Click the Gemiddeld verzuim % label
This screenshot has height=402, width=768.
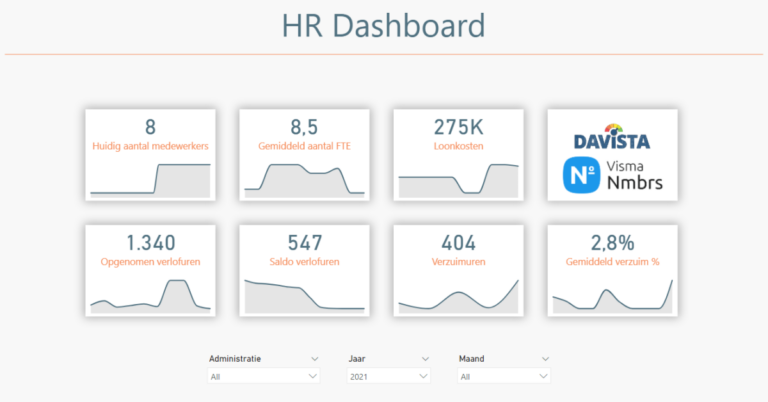pos(612,262)
